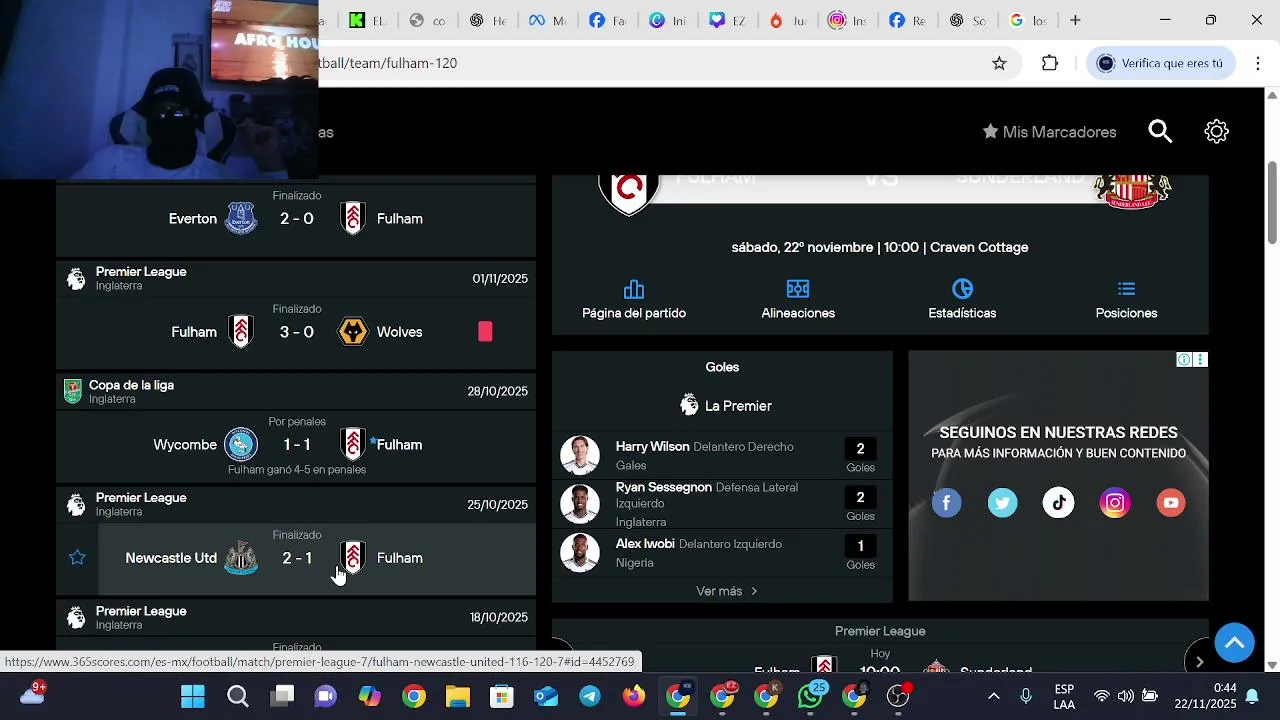Viewport: 1280px width, 720px height.
Task: Open Posiciones list icon
Action: (1126, 289)
